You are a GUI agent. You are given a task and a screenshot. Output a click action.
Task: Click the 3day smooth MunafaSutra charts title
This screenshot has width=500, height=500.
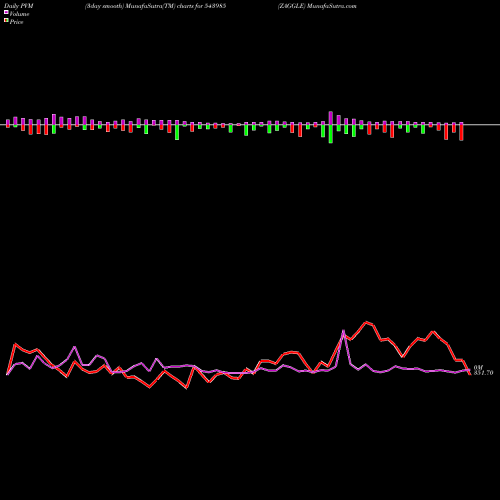coord(155,6)
